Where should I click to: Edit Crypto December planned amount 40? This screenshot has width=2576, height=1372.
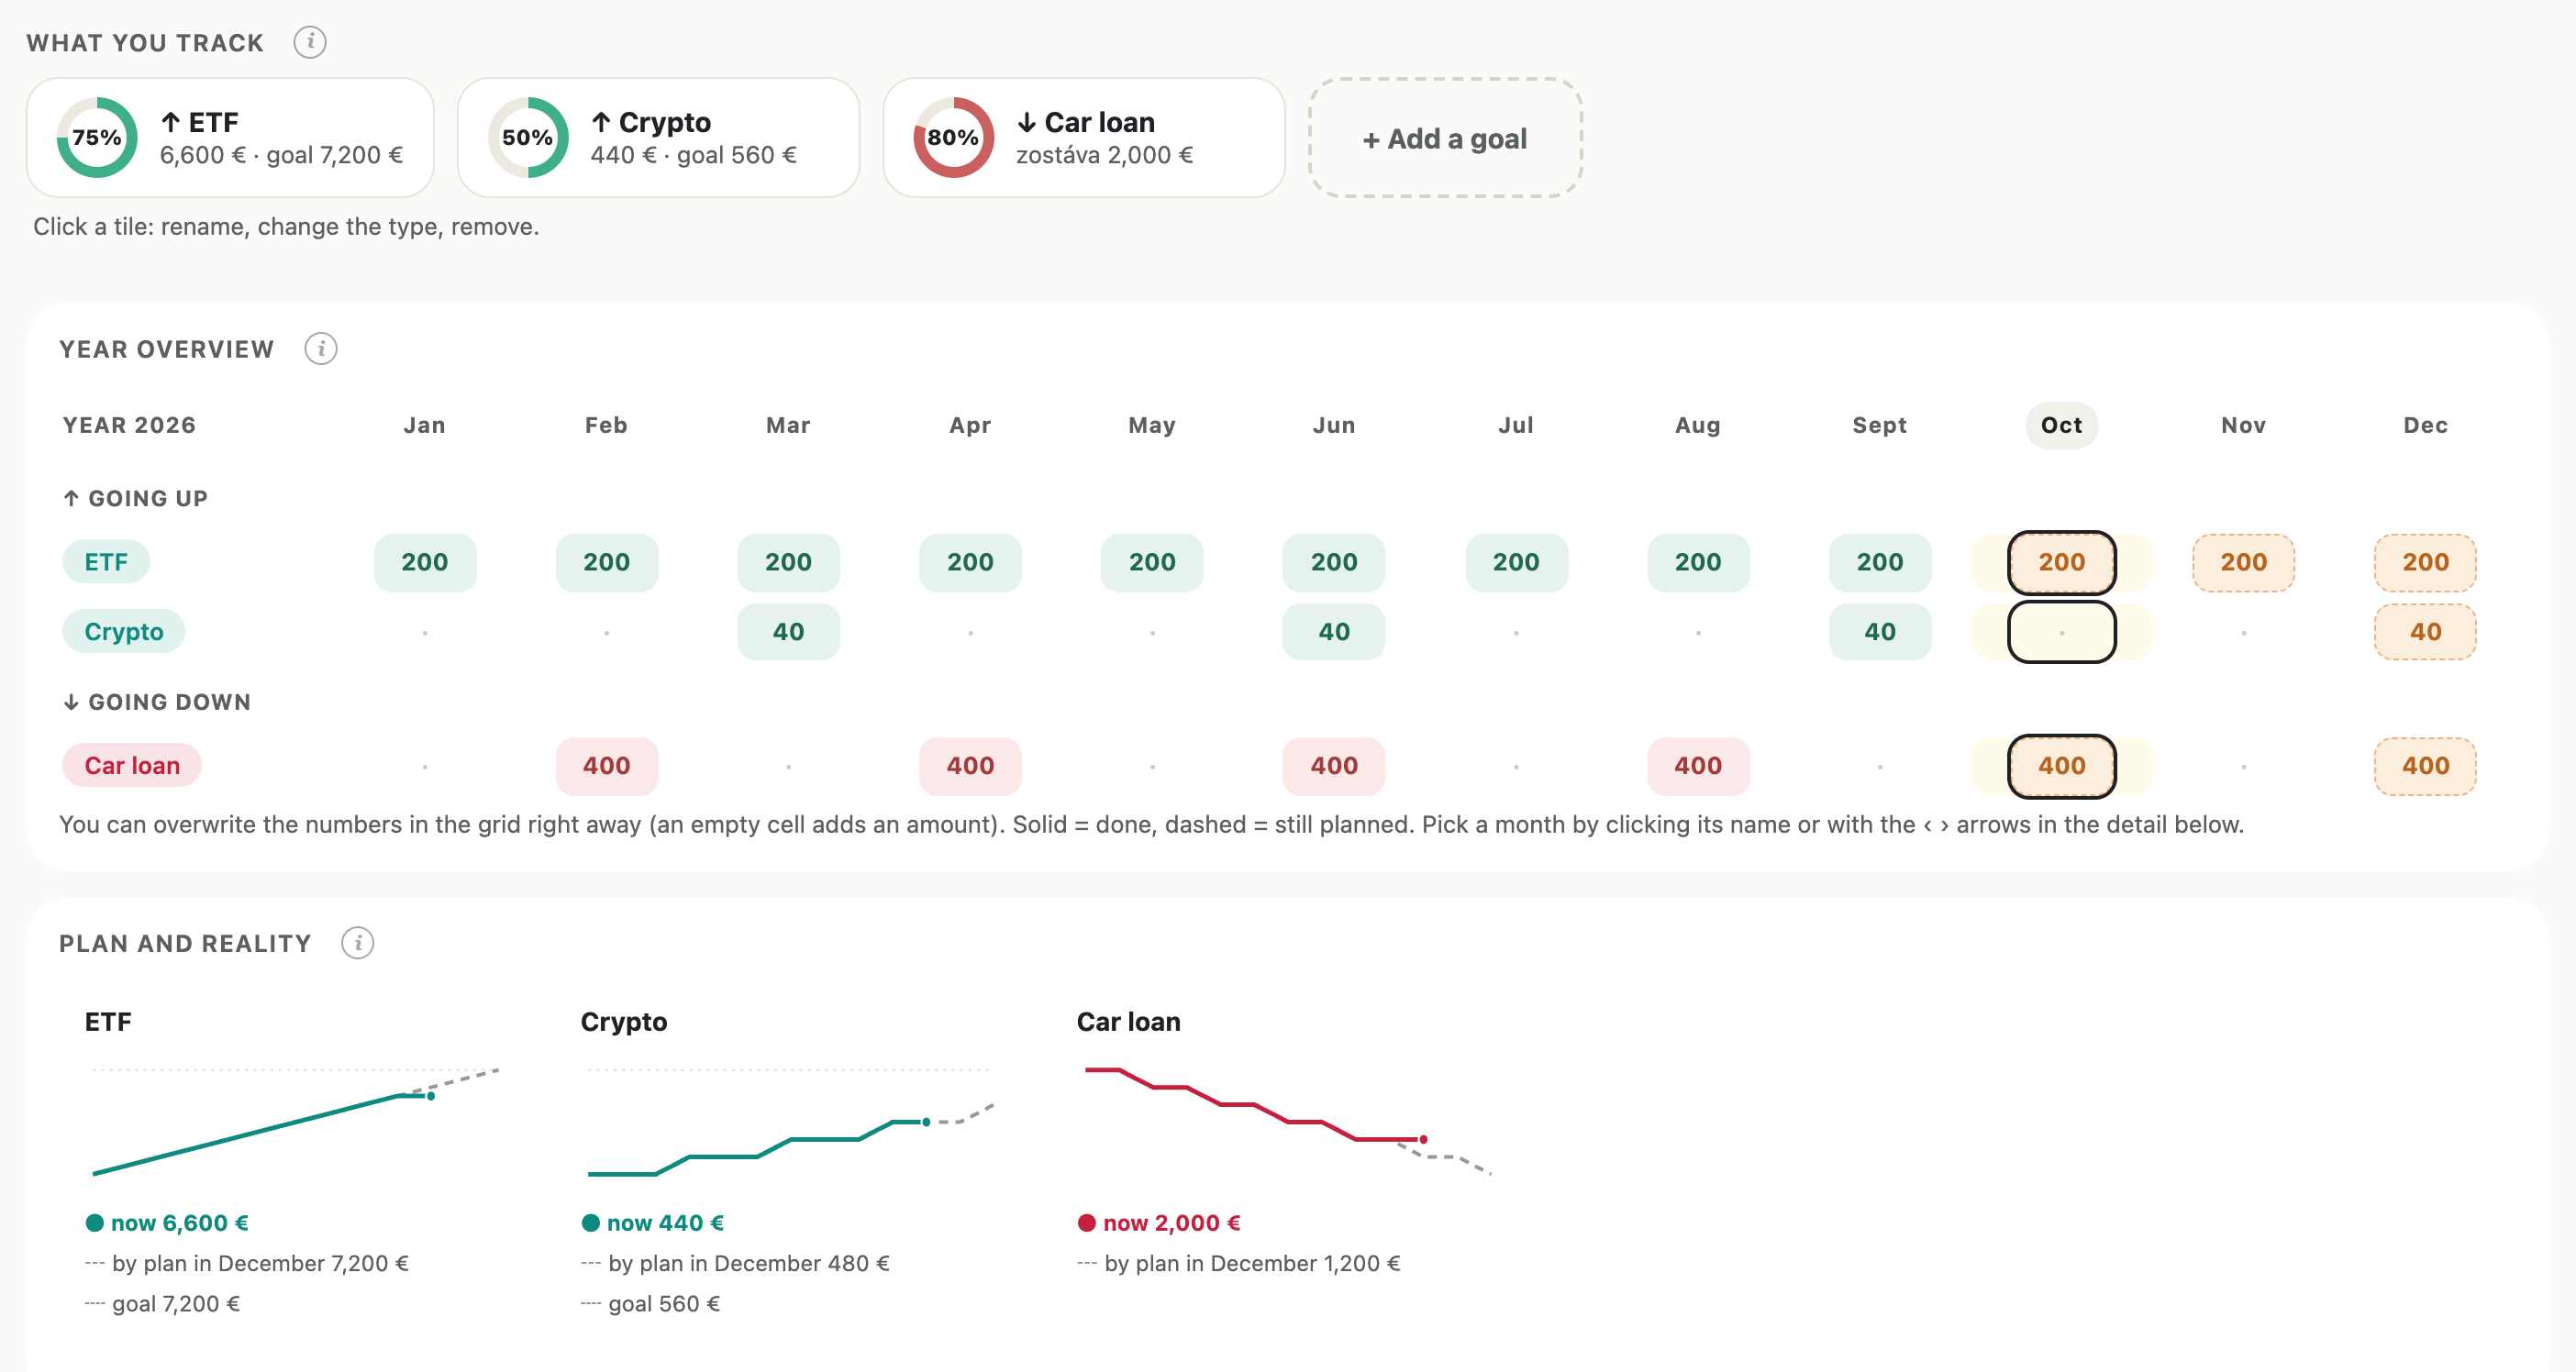2426,632
